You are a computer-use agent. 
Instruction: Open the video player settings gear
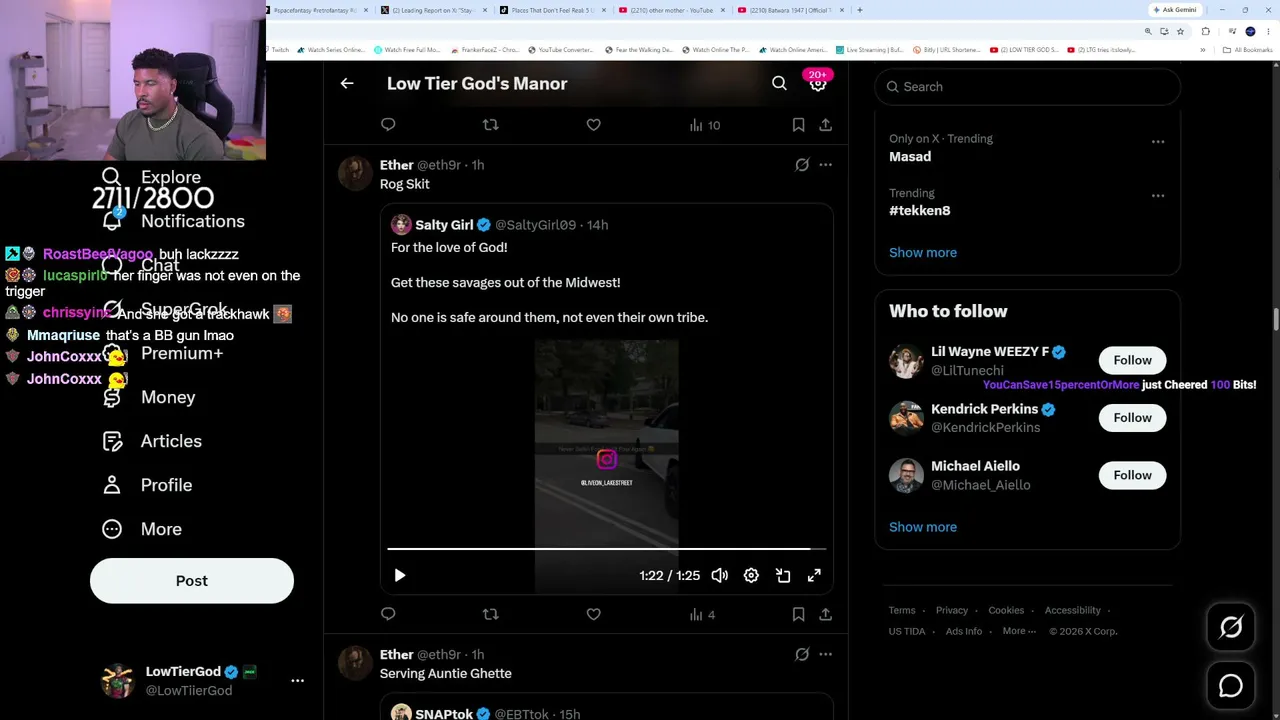(x=751, y=576)
